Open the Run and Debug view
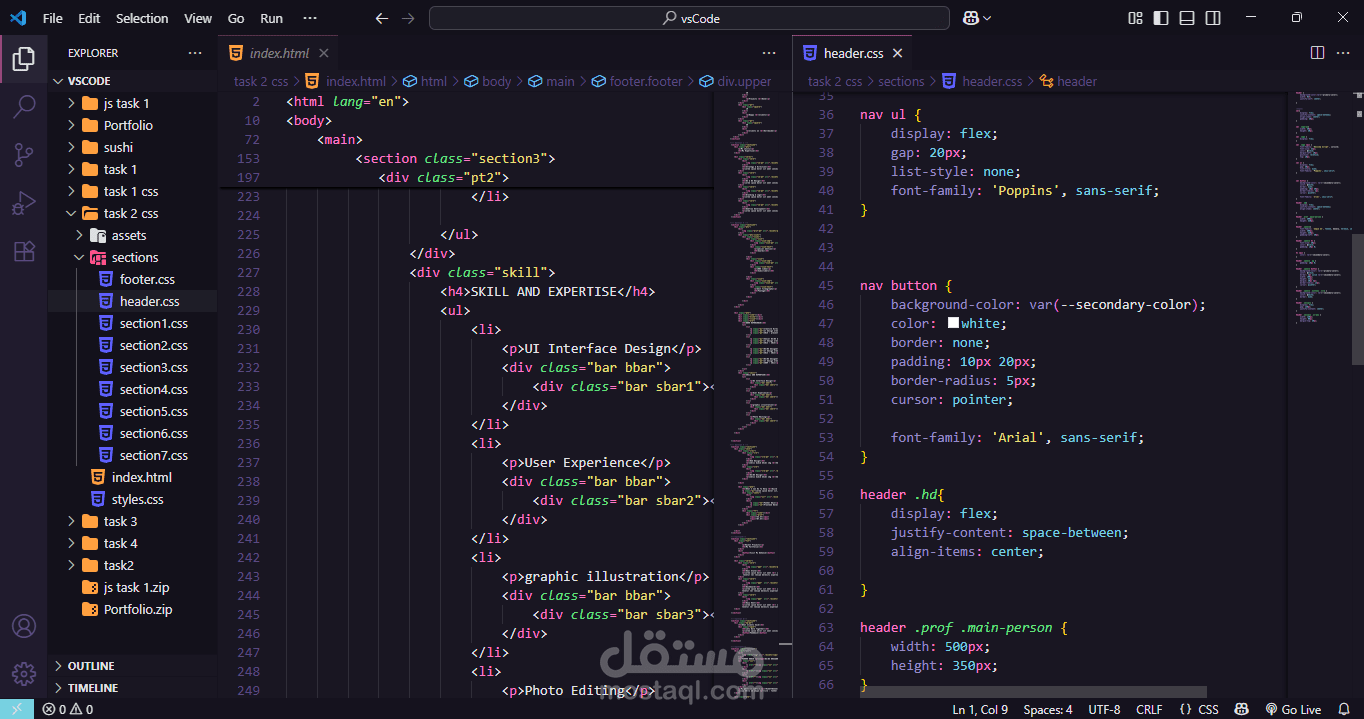This screenshot has height=719, width=1364. (24, 203)
